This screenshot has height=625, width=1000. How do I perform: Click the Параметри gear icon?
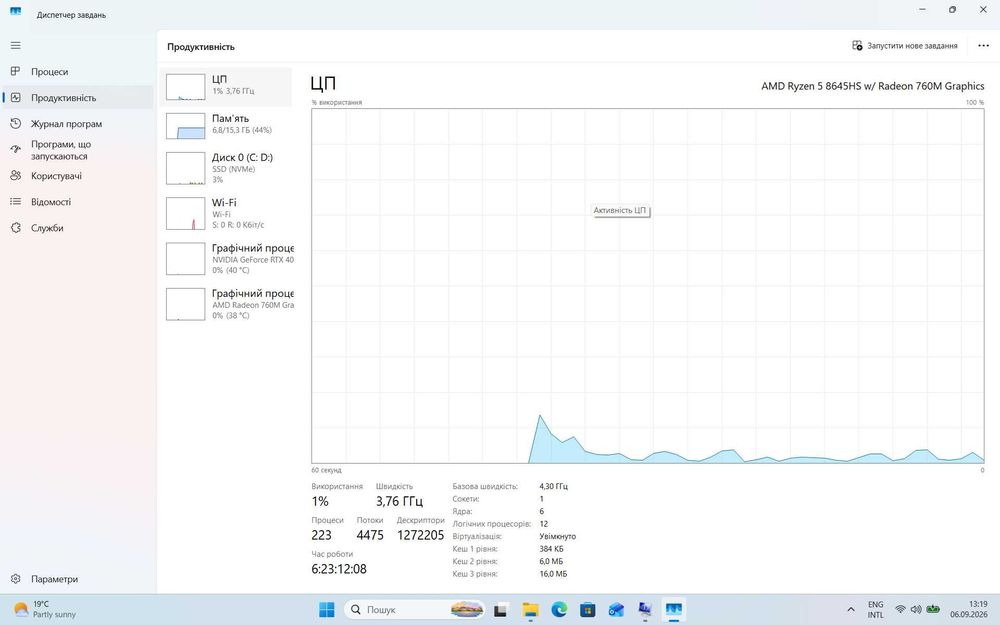[x=16, y=579]
